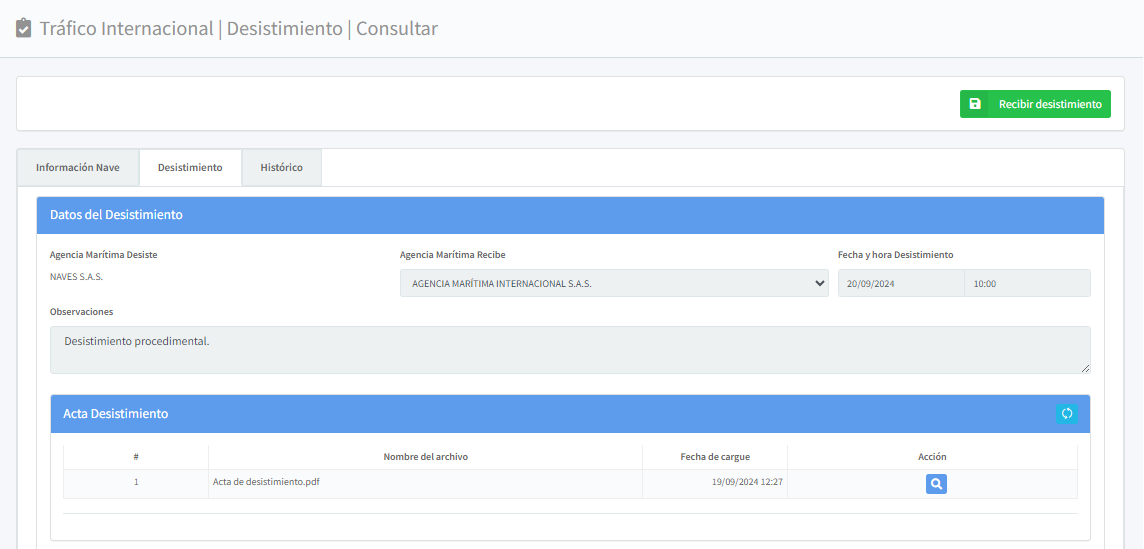The width and height of the screenshot is (1144, 549).
Task: Click the upload date 19/09/2024 12:27 cell
Action: click(x=747, y=482)
